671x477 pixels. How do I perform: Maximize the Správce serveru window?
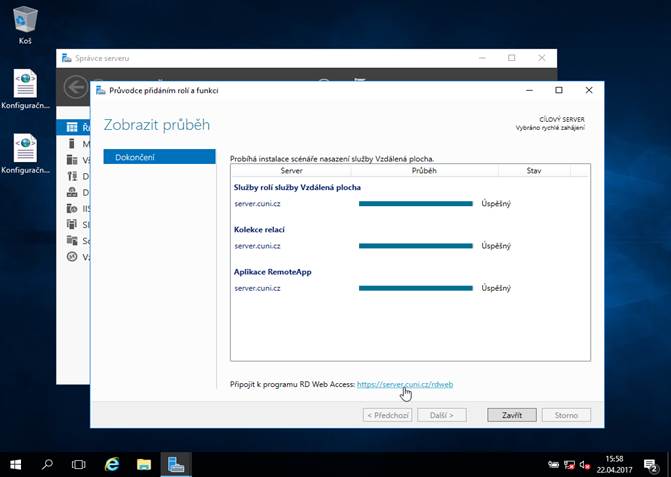coord(512,58)
